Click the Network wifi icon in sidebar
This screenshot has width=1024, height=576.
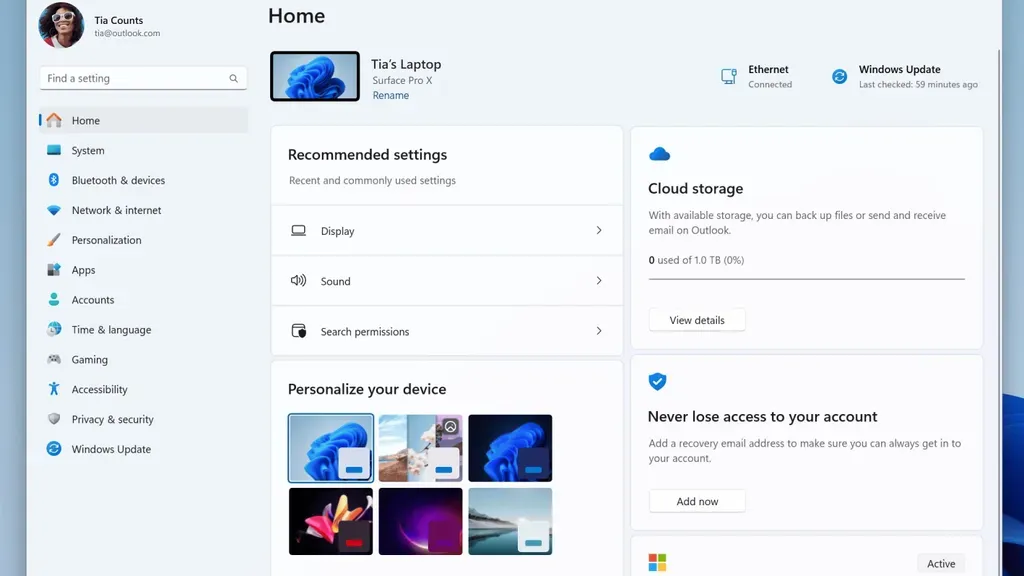(x=54, y=210)
